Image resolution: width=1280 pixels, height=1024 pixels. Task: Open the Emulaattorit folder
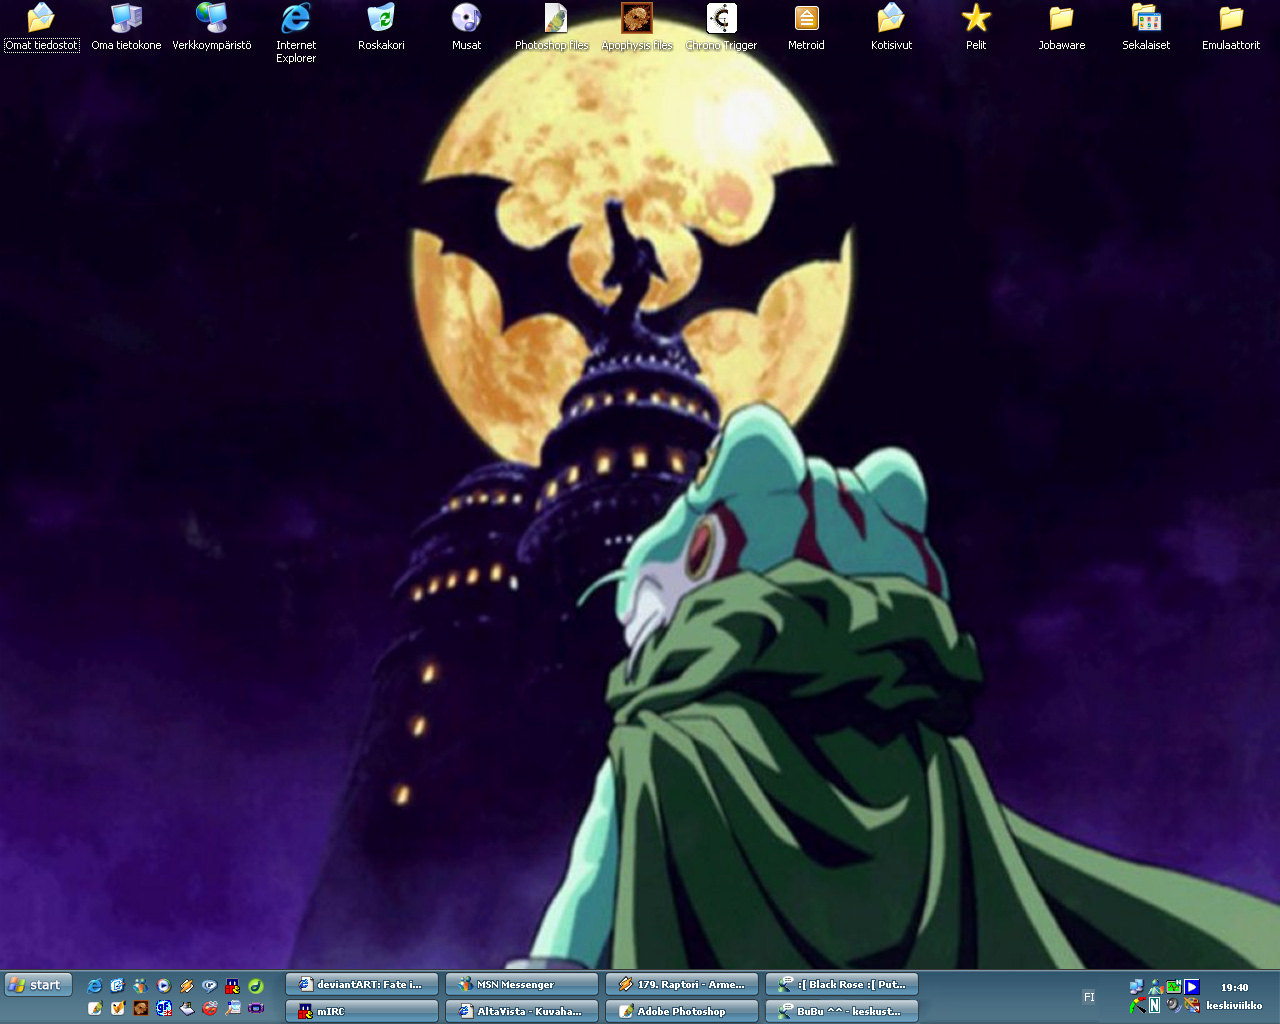point(1231,28)
